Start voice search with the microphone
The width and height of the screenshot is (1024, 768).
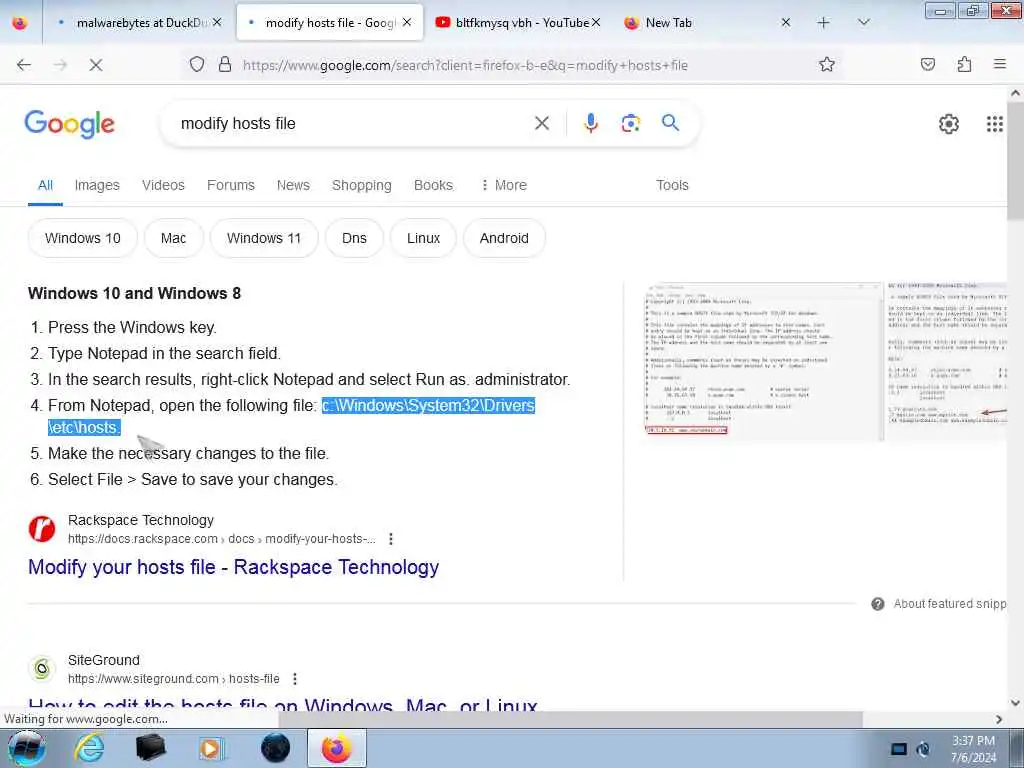pyautogui.click(x=590, y=123)
